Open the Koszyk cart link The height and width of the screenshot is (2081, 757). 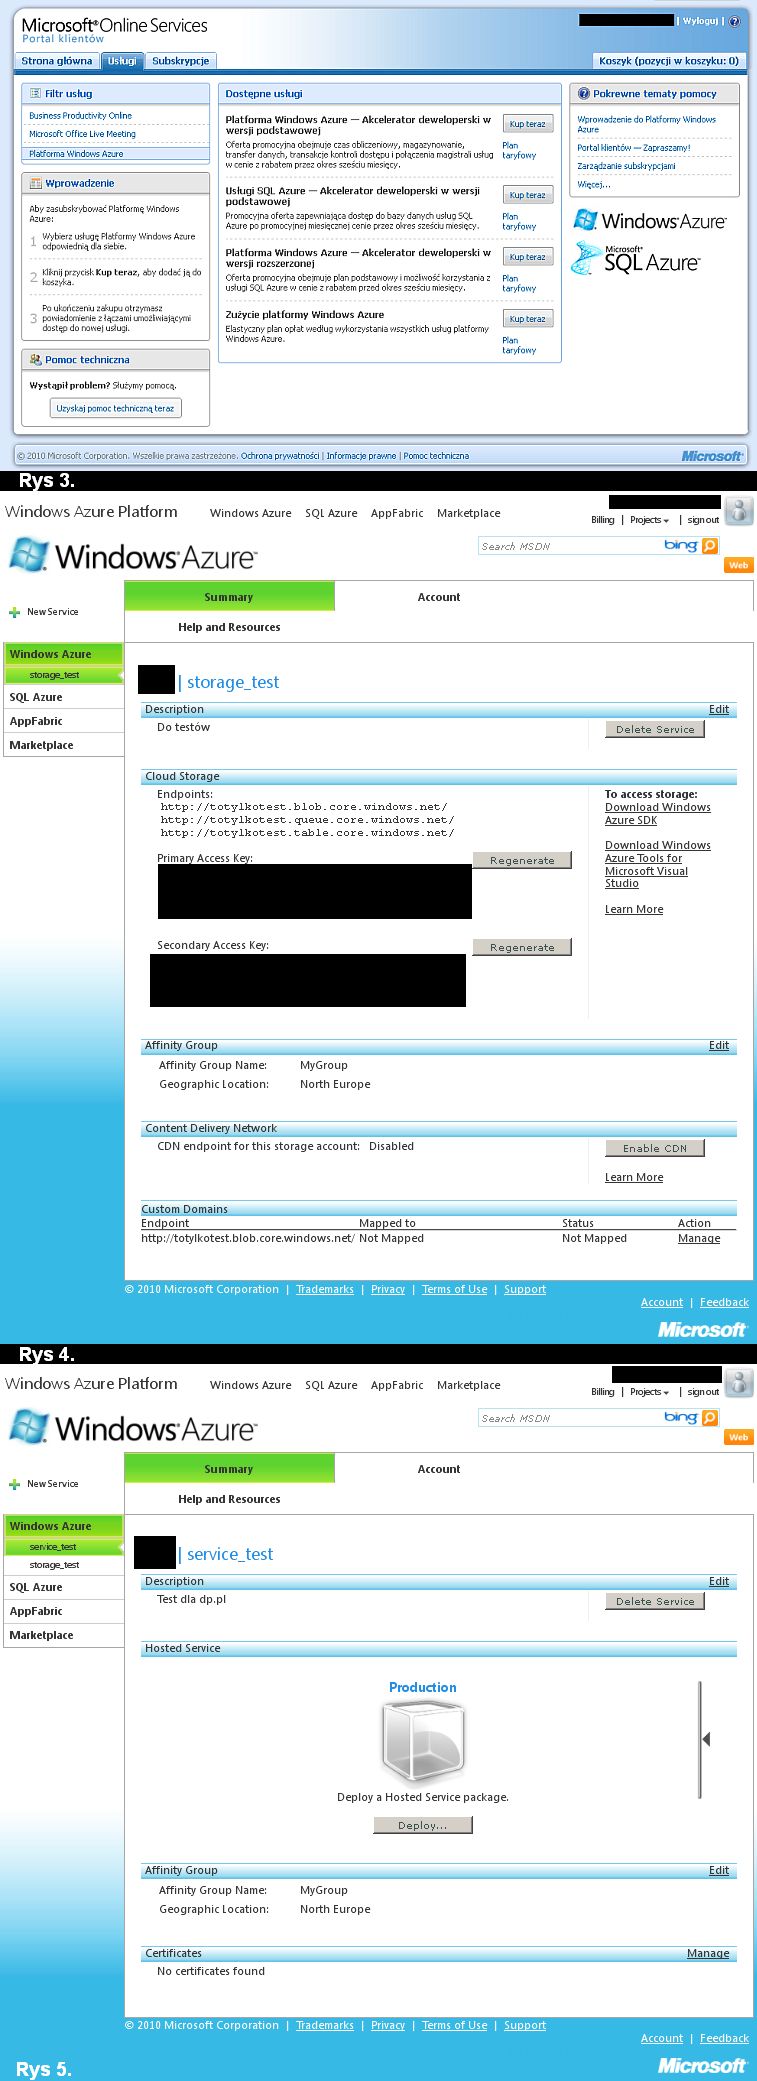tap(668, 61)
